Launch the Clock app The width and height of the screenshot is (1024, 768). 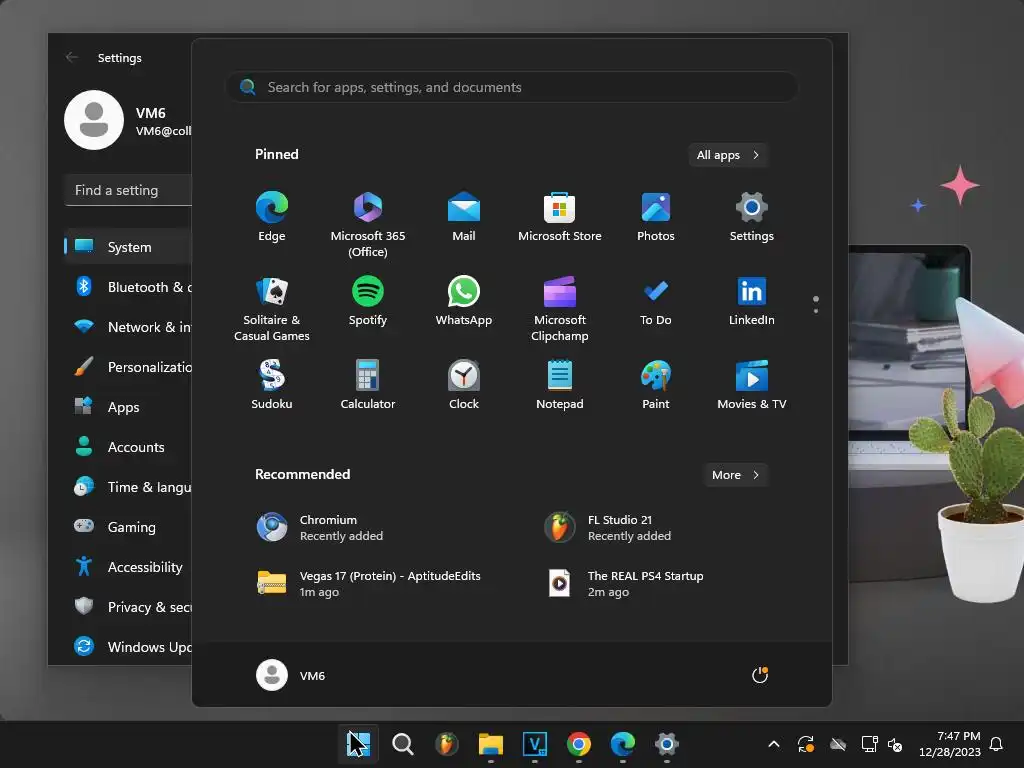(464, 385)
